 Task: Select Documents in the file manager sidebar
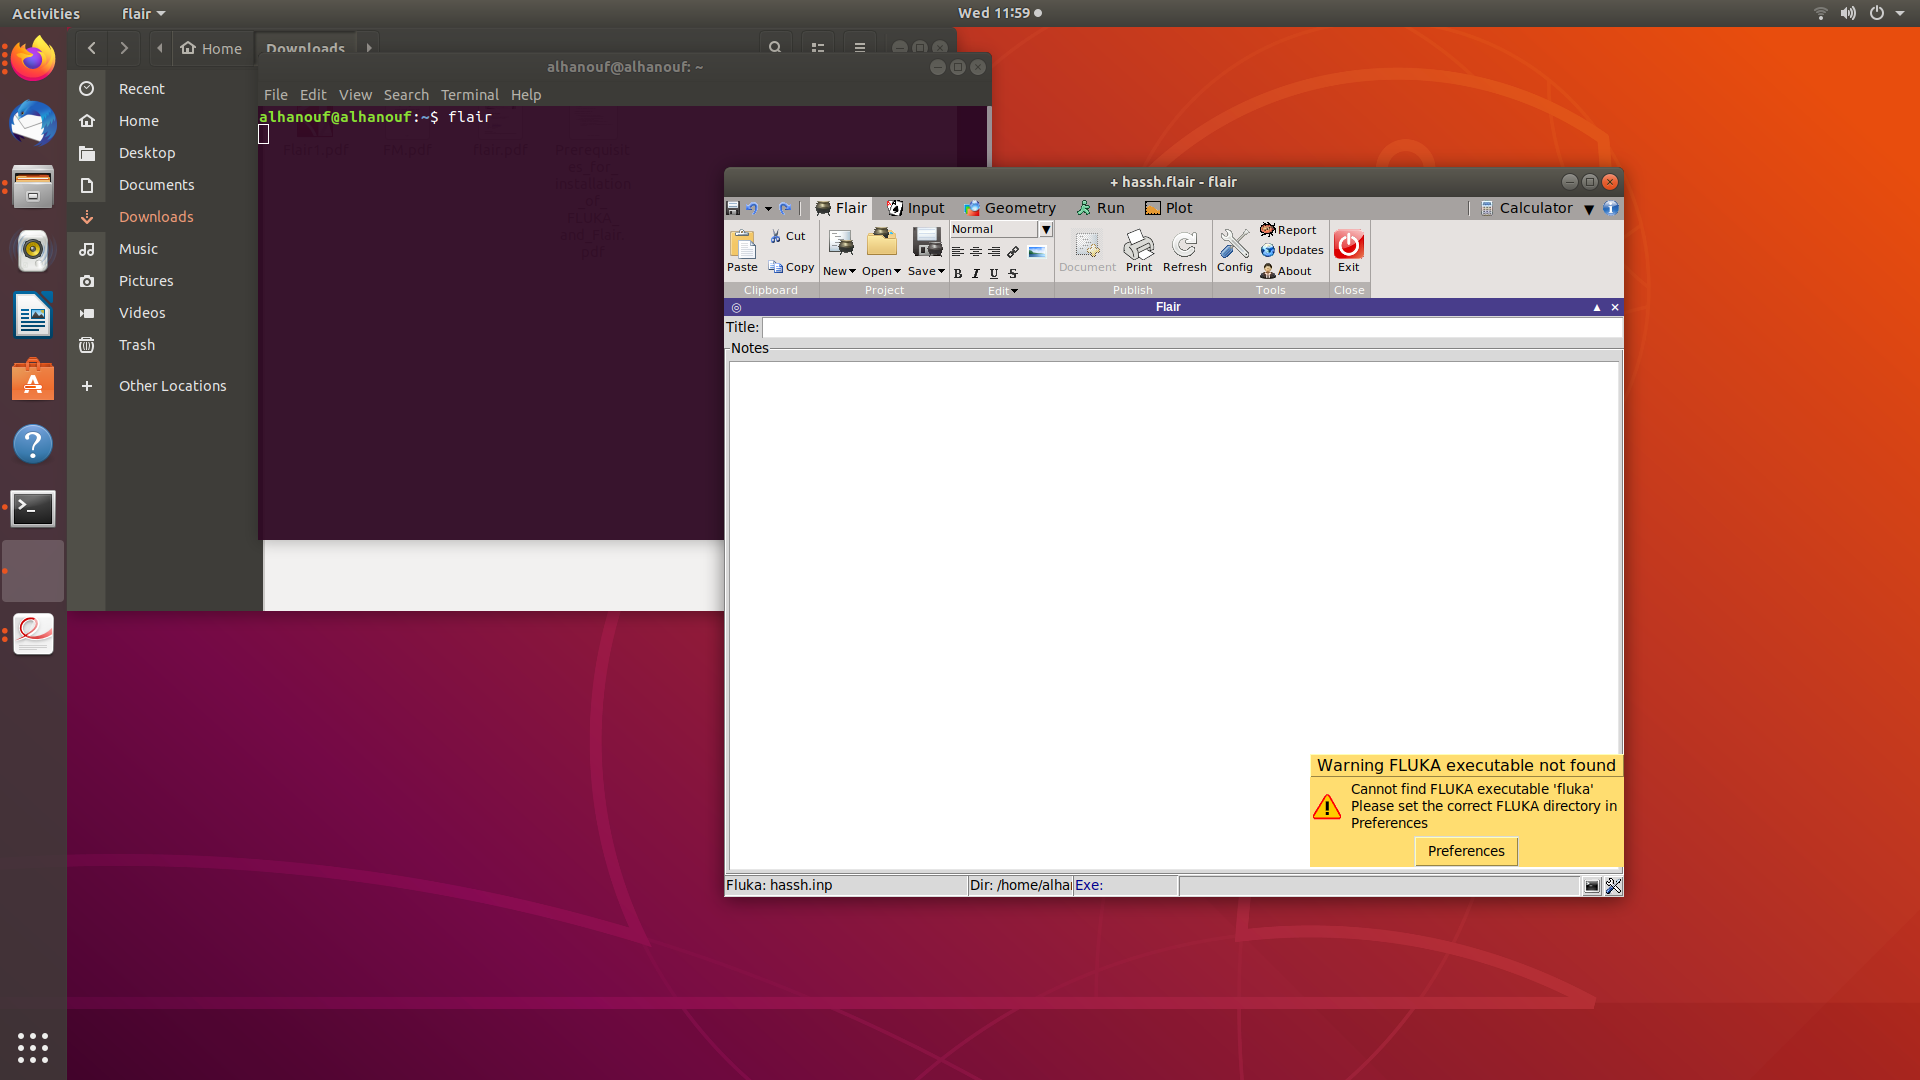(156, 185)
